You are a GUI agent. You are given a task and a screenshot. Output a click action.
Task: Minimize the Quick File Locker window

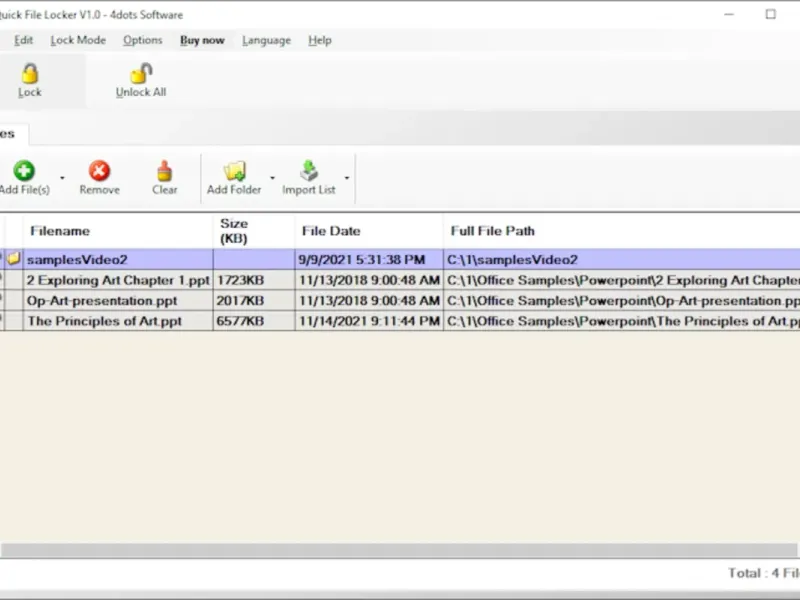point(729,14)
